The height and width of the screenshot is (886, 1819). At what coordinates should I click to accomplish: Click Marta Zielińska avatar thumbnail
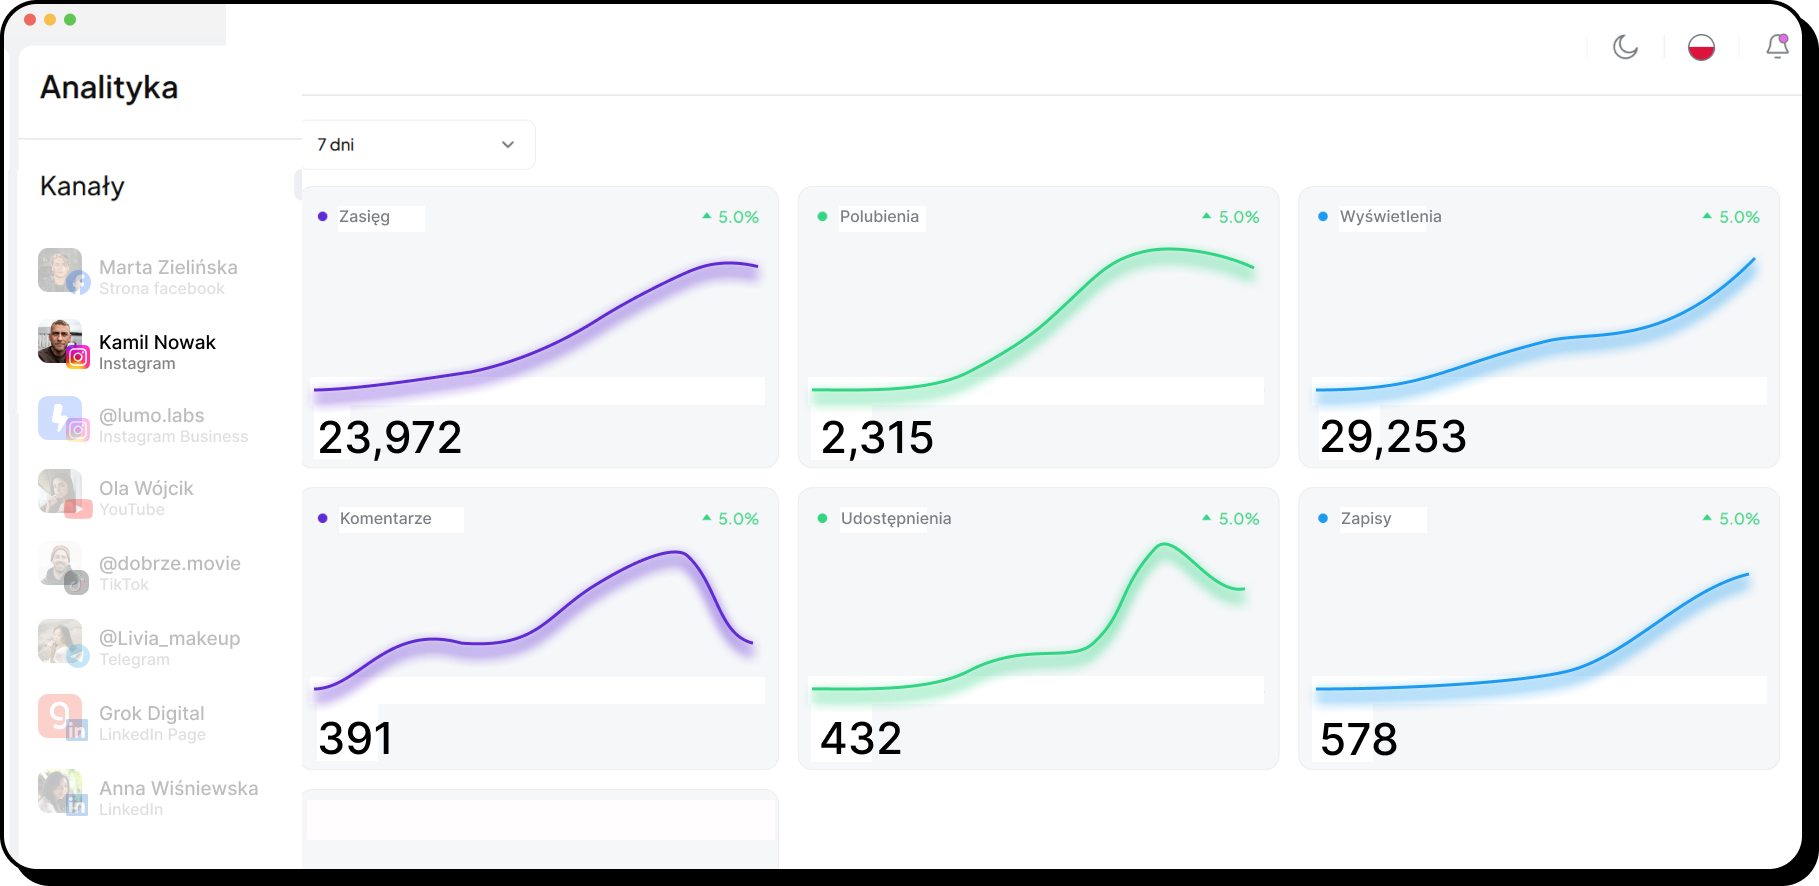[x=60, y=270]
